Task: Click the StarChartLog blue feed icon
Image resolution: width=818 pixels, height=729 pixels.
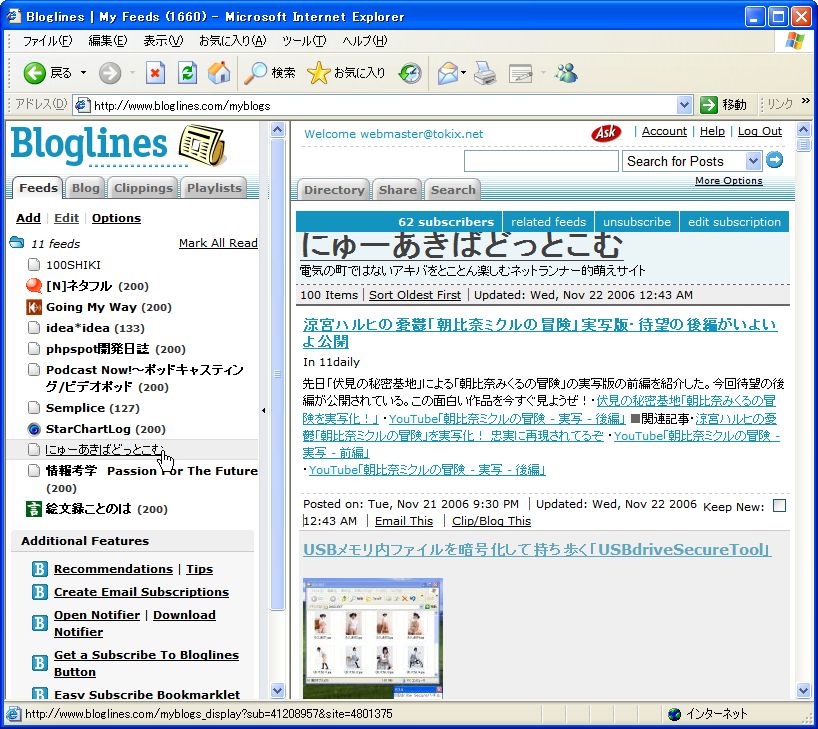Action: click(33, 429)
